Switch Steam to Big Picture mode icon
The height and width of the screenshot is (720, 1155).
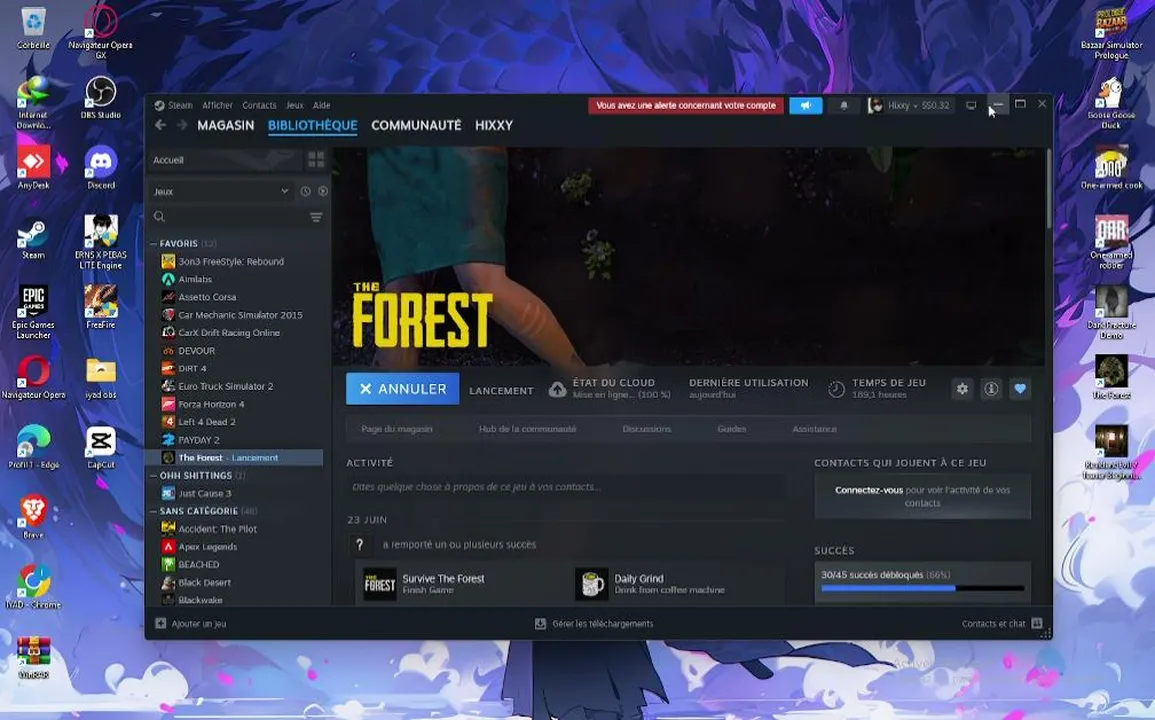971,105
